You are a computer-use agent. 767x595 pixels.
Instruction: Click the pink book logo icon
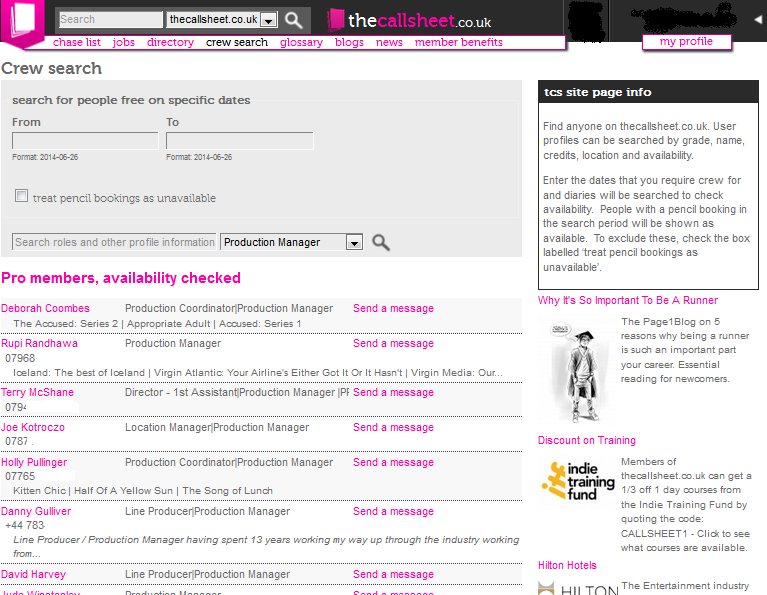[x=23, y=22]
